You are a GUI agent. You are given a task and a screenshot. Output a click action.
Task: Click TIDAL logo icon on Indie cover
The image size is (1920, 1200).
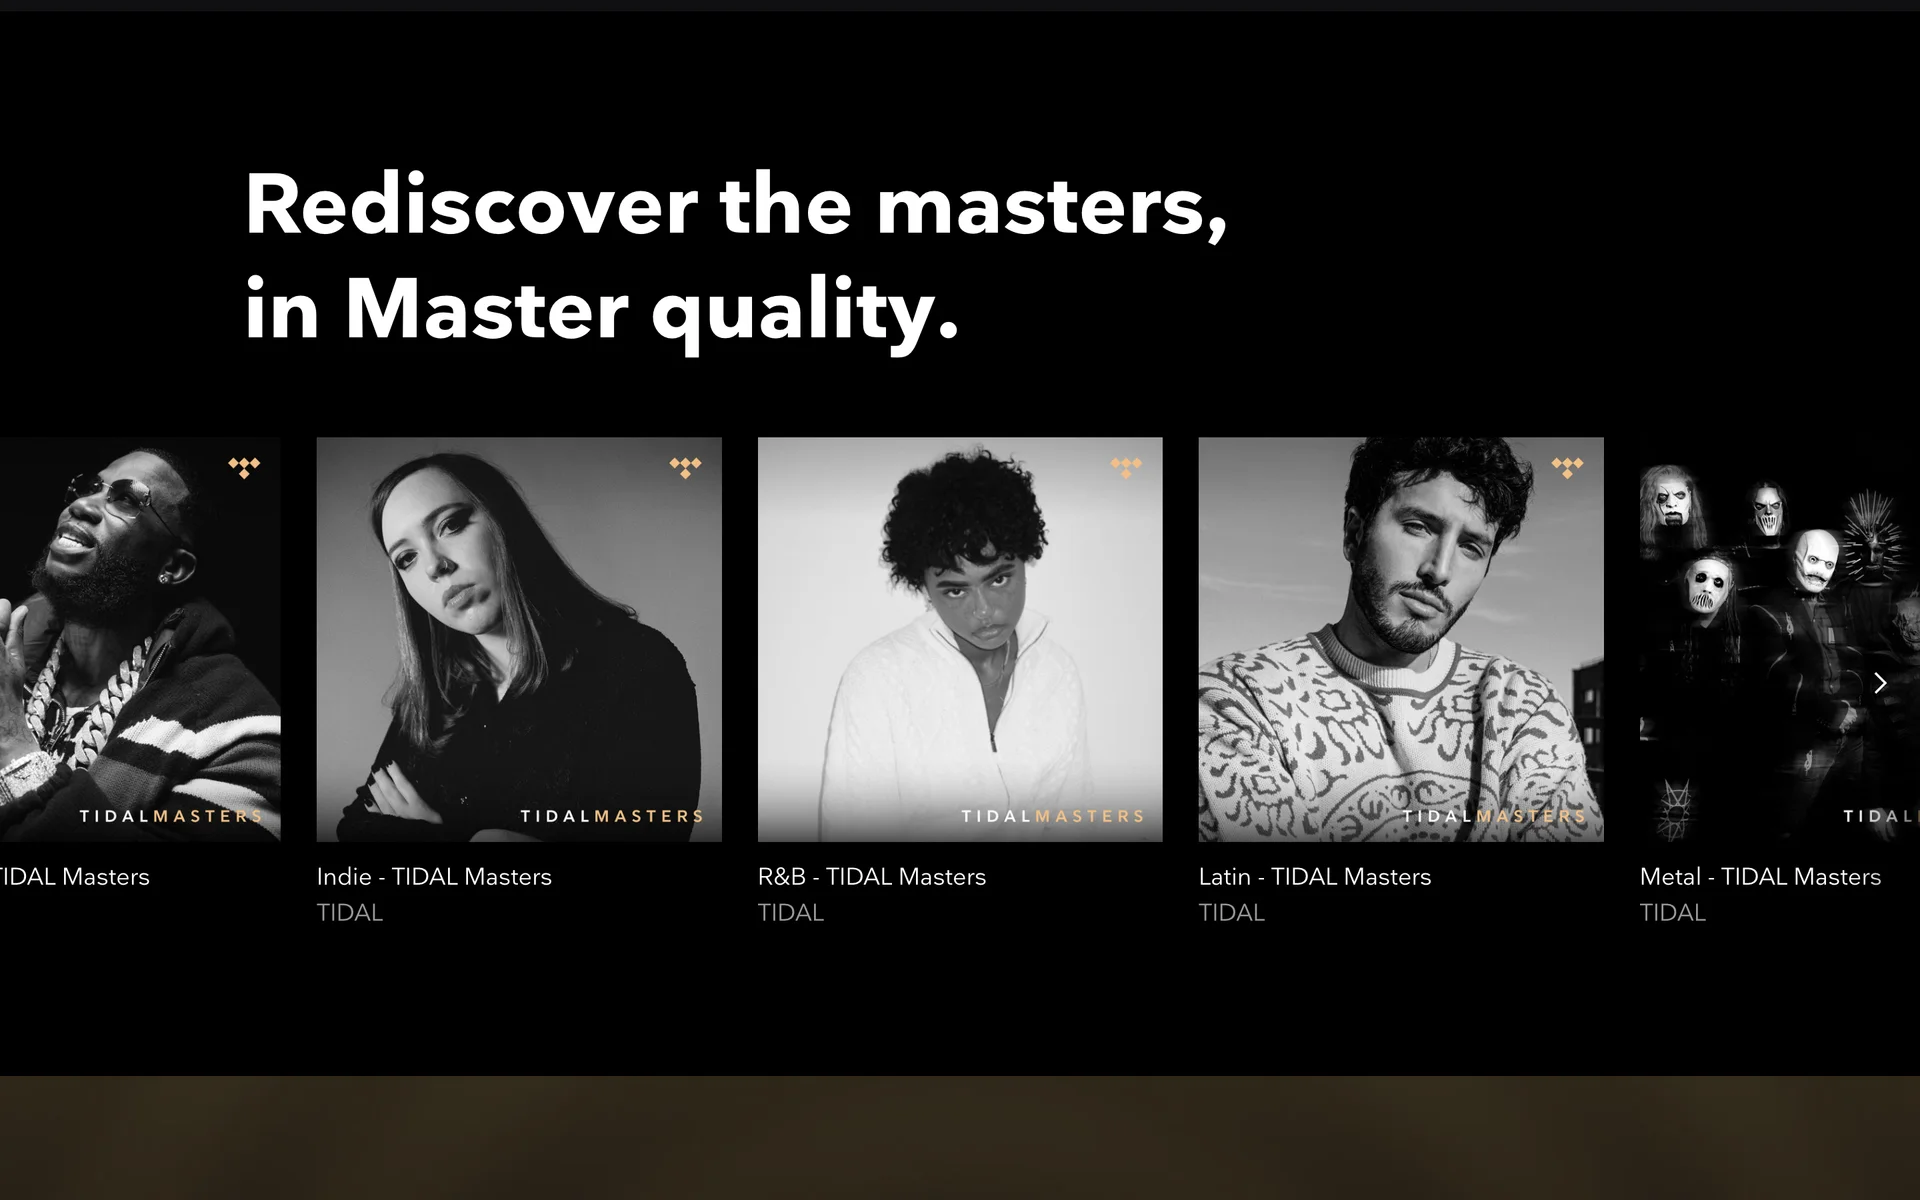pos(685,467)
